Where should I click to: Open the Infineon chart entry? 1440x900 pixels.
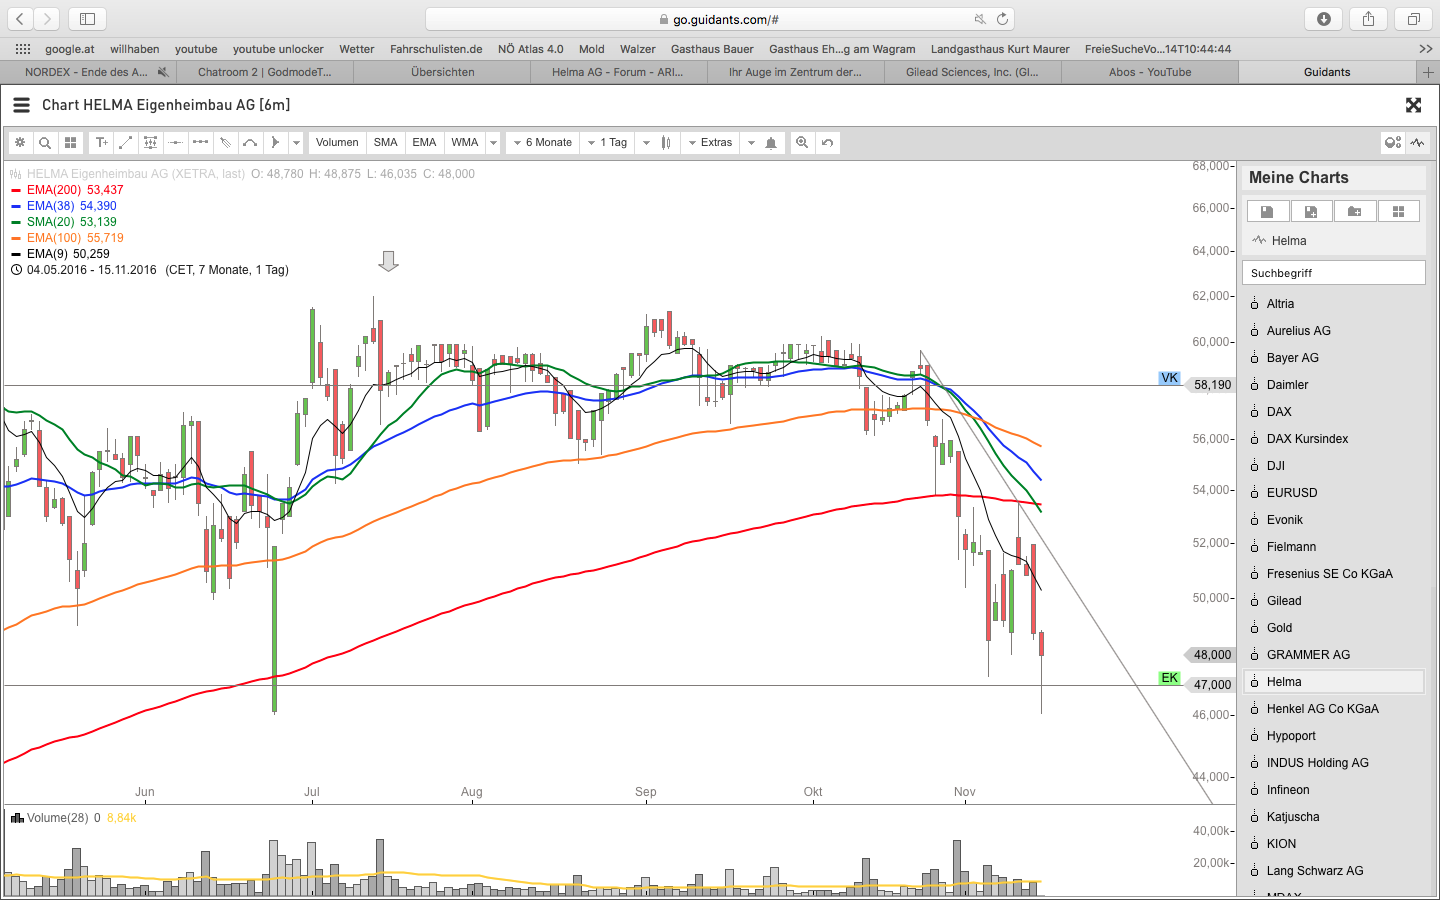1333,790
